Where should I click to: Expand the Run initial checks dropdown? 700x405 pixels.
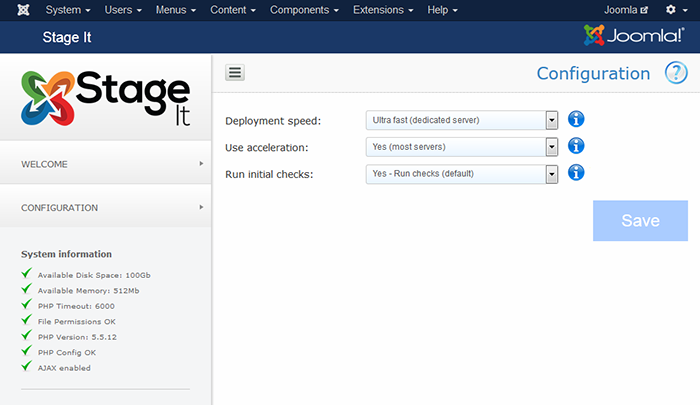pos(462,174)
